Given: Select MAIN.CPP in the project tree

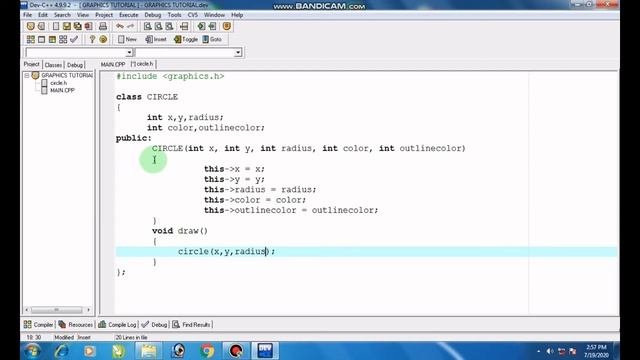Looking at the screenshot, I should click(62, 90).
